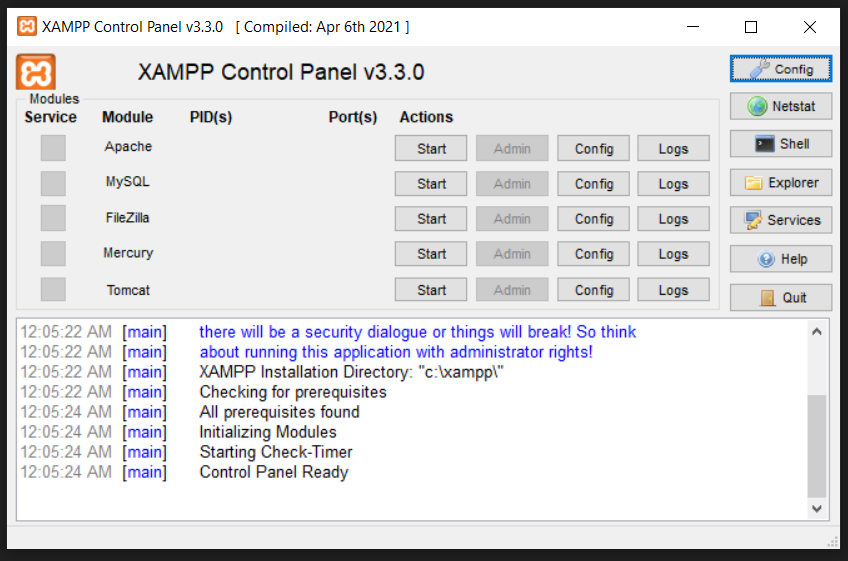848x561 pixels.
Task: View Tomcat Logs
Action: 673,289
